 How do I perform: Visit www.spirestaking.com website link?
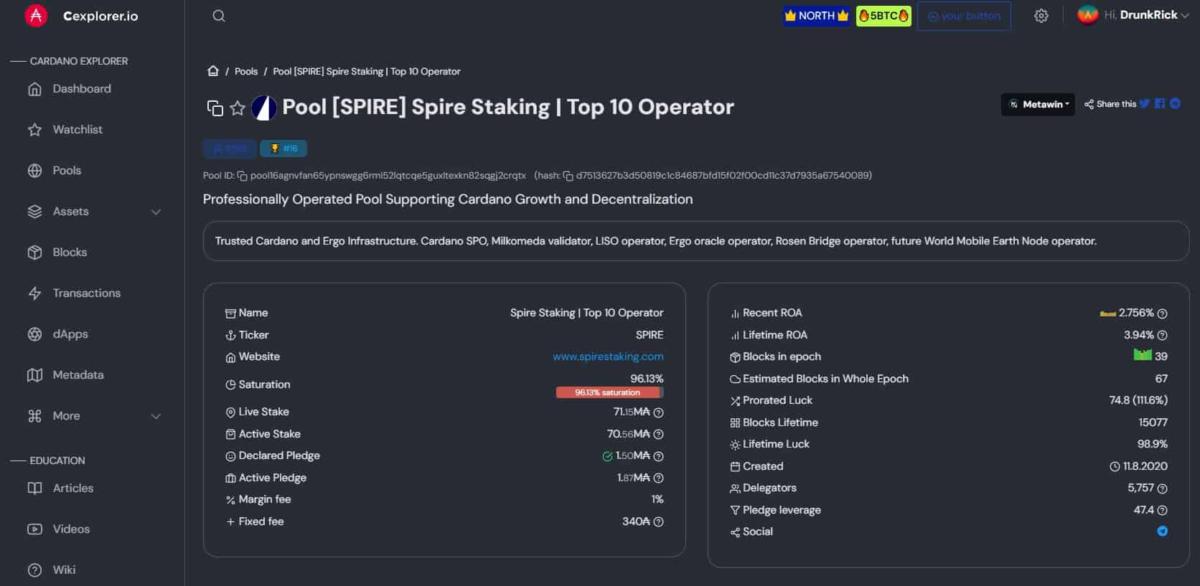coord(608,357)
